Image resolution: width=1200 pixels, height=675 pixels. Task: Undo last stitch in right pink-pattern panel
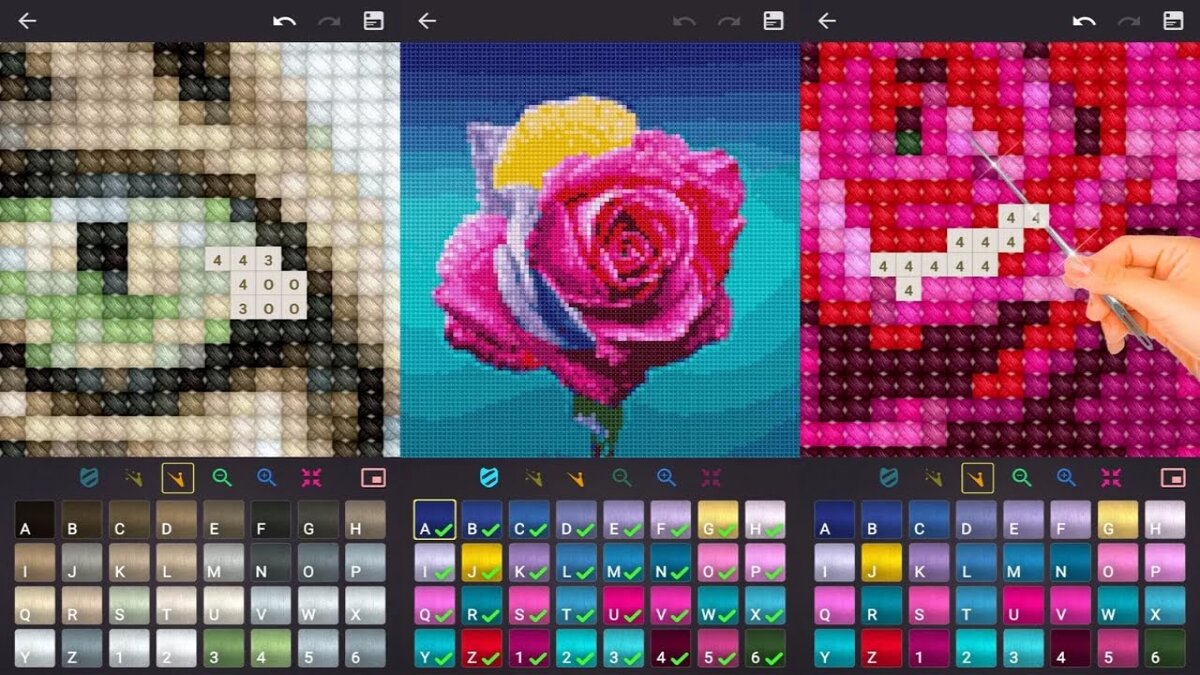coord(1084,21)
